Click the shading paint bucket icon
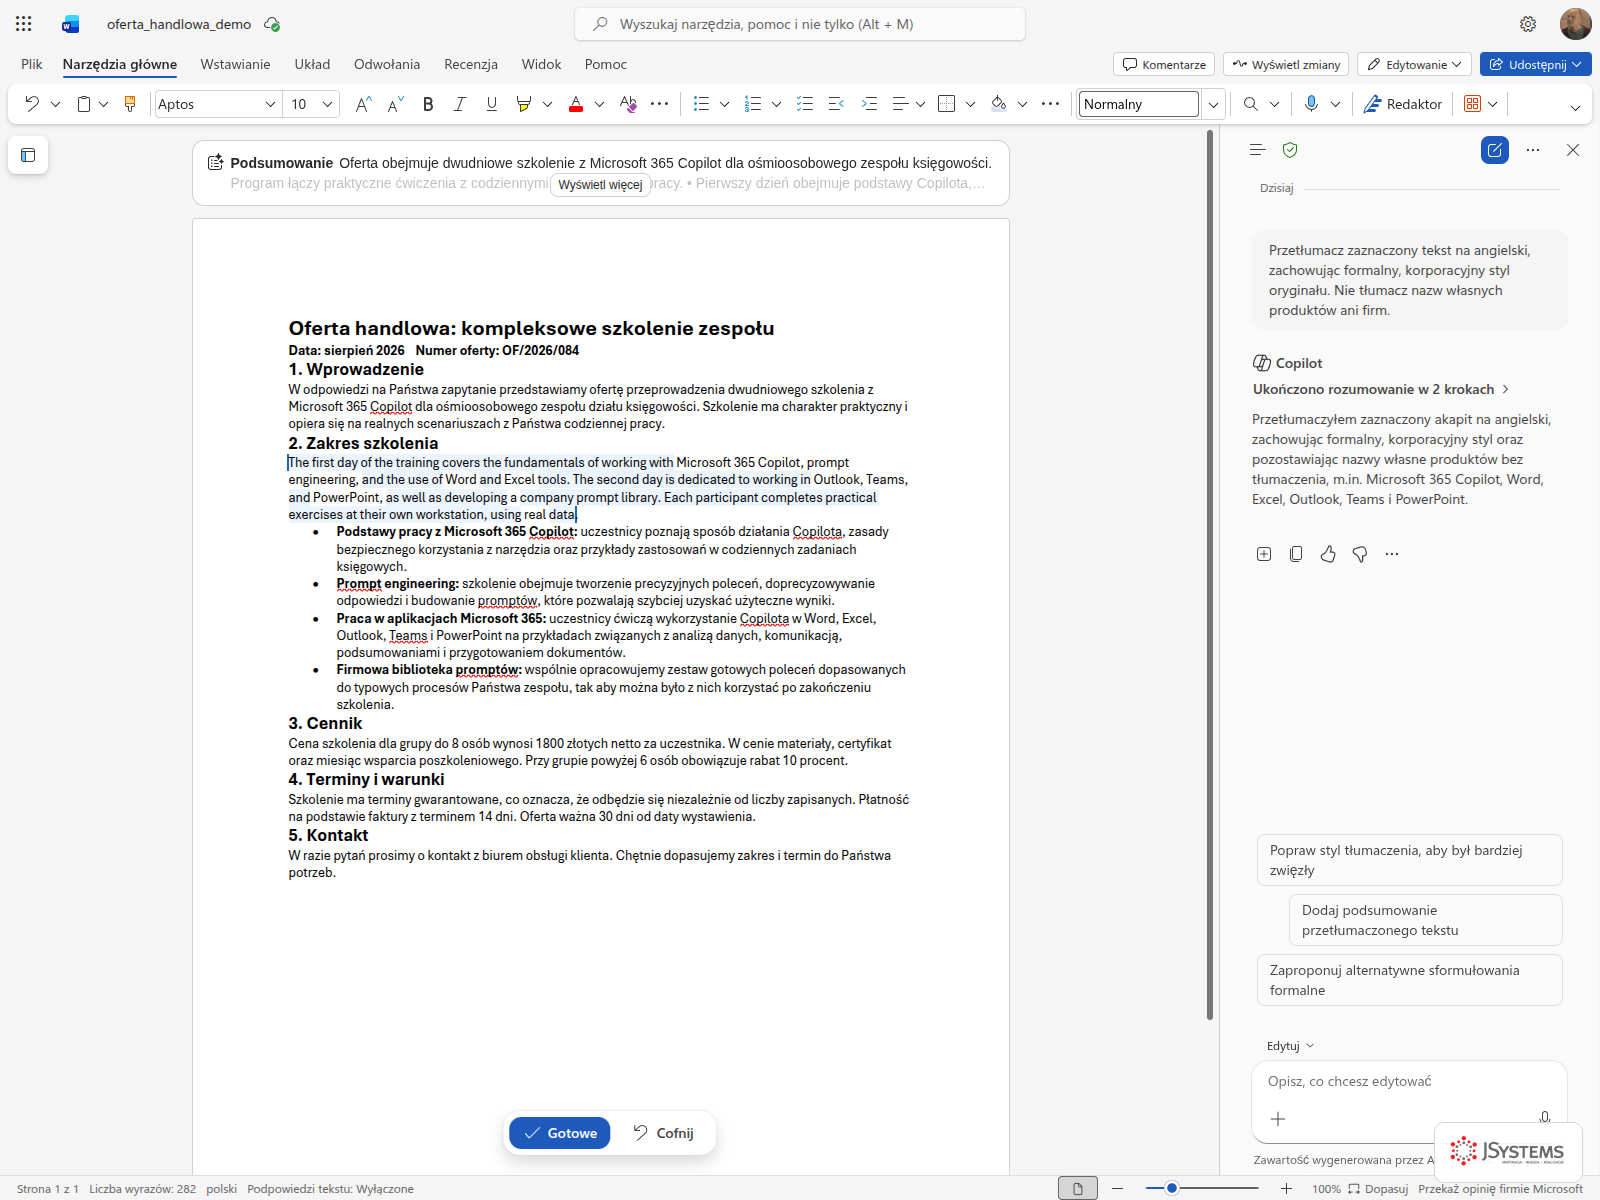 click(x=999, y=104)
